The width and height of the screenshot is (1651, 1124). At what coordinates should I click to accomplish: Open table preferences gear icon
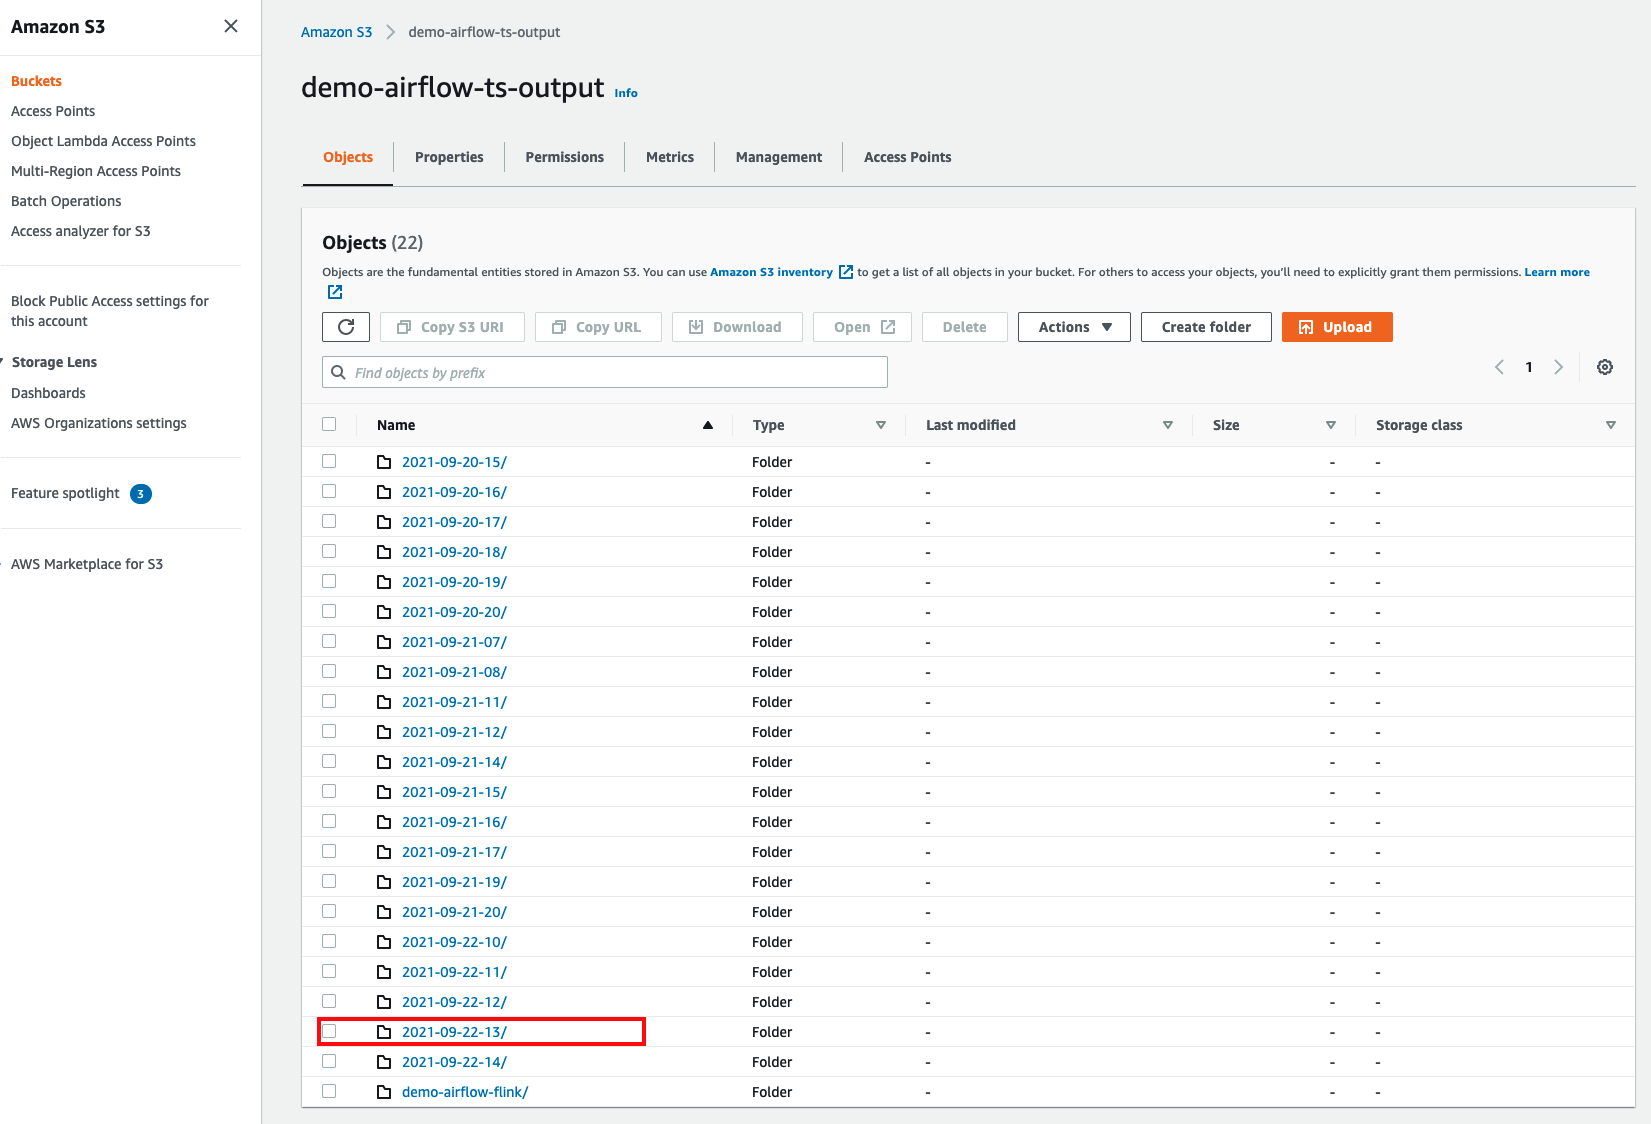pyautogui.click(x=1605, y=367)
